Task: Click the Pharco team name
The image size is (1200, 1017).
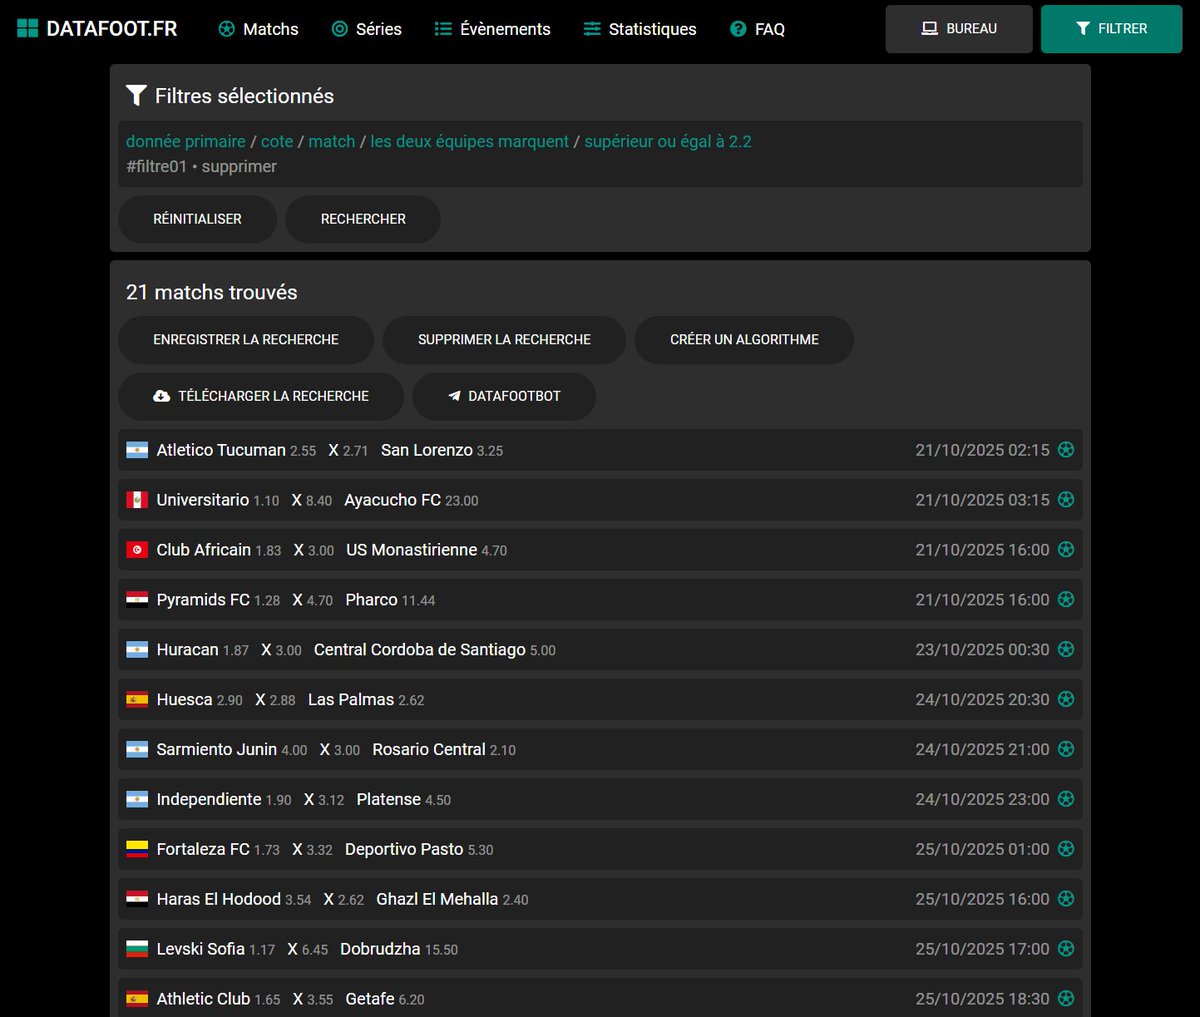Action: [371, 600]
